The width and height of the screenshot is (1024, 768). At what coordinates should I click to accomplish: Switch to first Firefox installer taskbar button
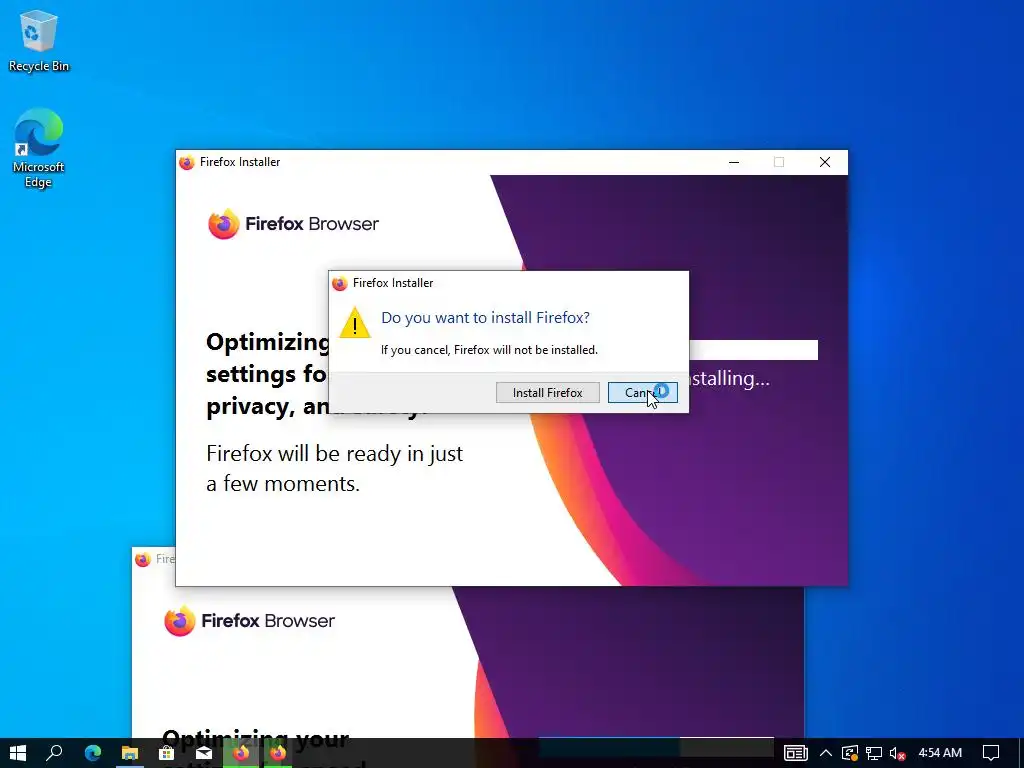[x=241, y=753]
